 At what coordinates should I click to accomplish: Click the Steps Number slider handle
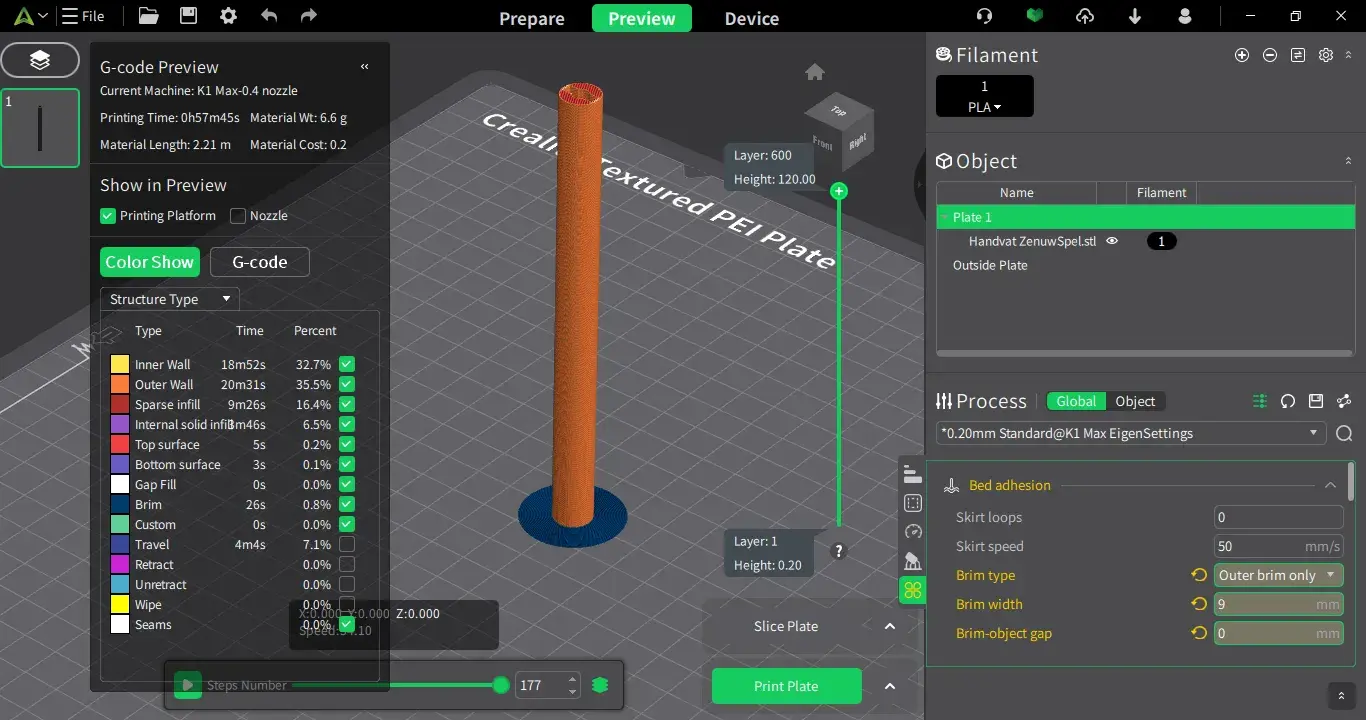(501, 685)
